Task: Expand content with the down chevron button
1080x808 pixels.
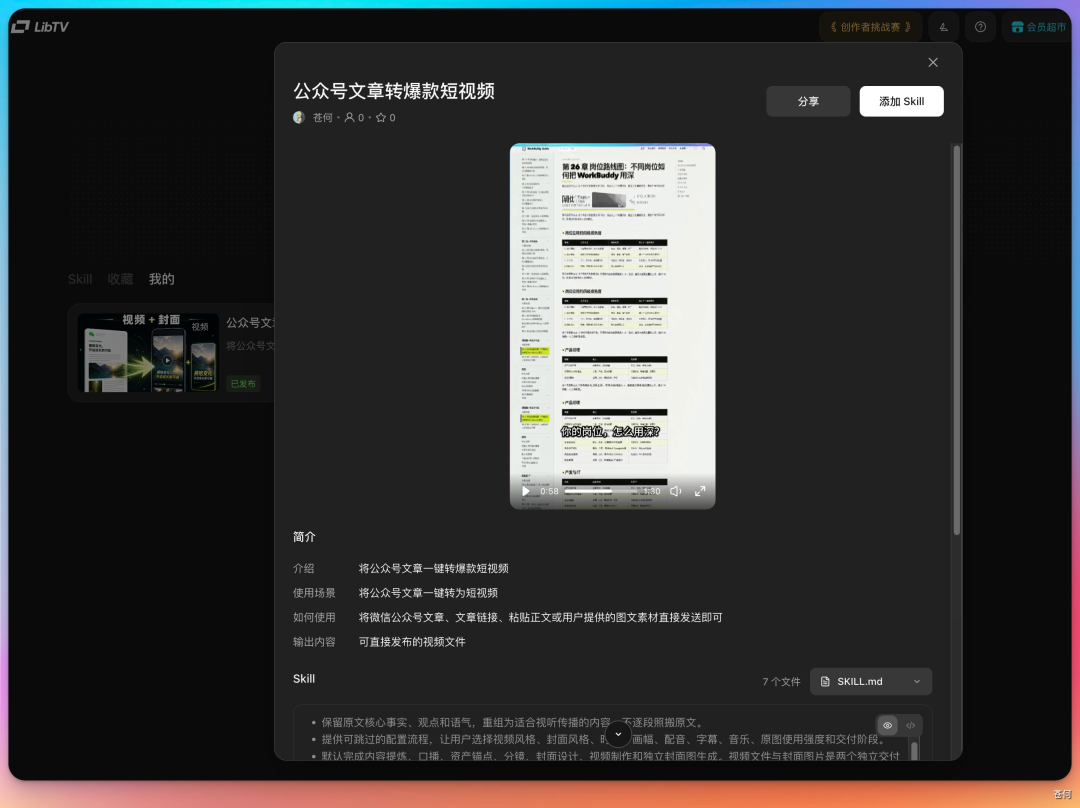Action: click(618, 734)
